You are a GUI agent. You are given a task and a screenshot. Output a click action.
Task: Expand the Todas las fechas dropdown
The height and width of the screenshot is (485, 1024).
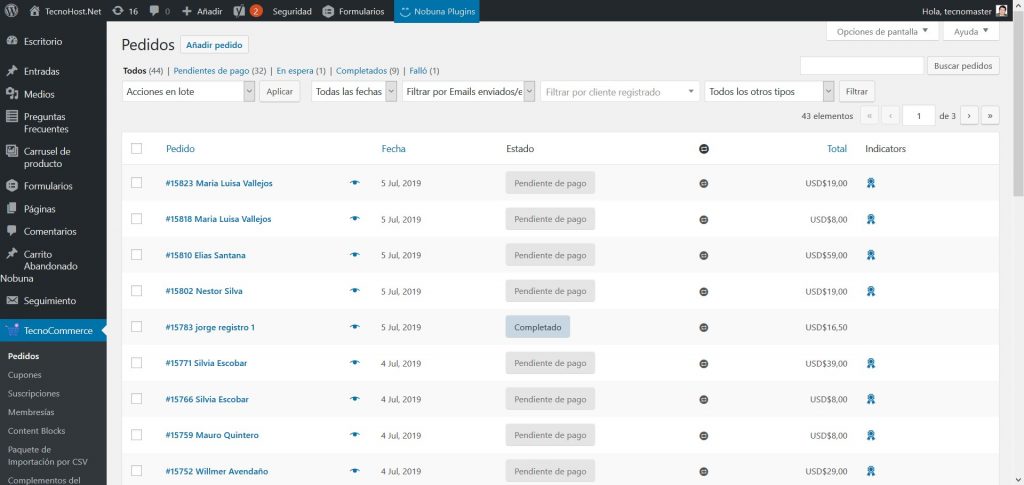coord(354,91)
